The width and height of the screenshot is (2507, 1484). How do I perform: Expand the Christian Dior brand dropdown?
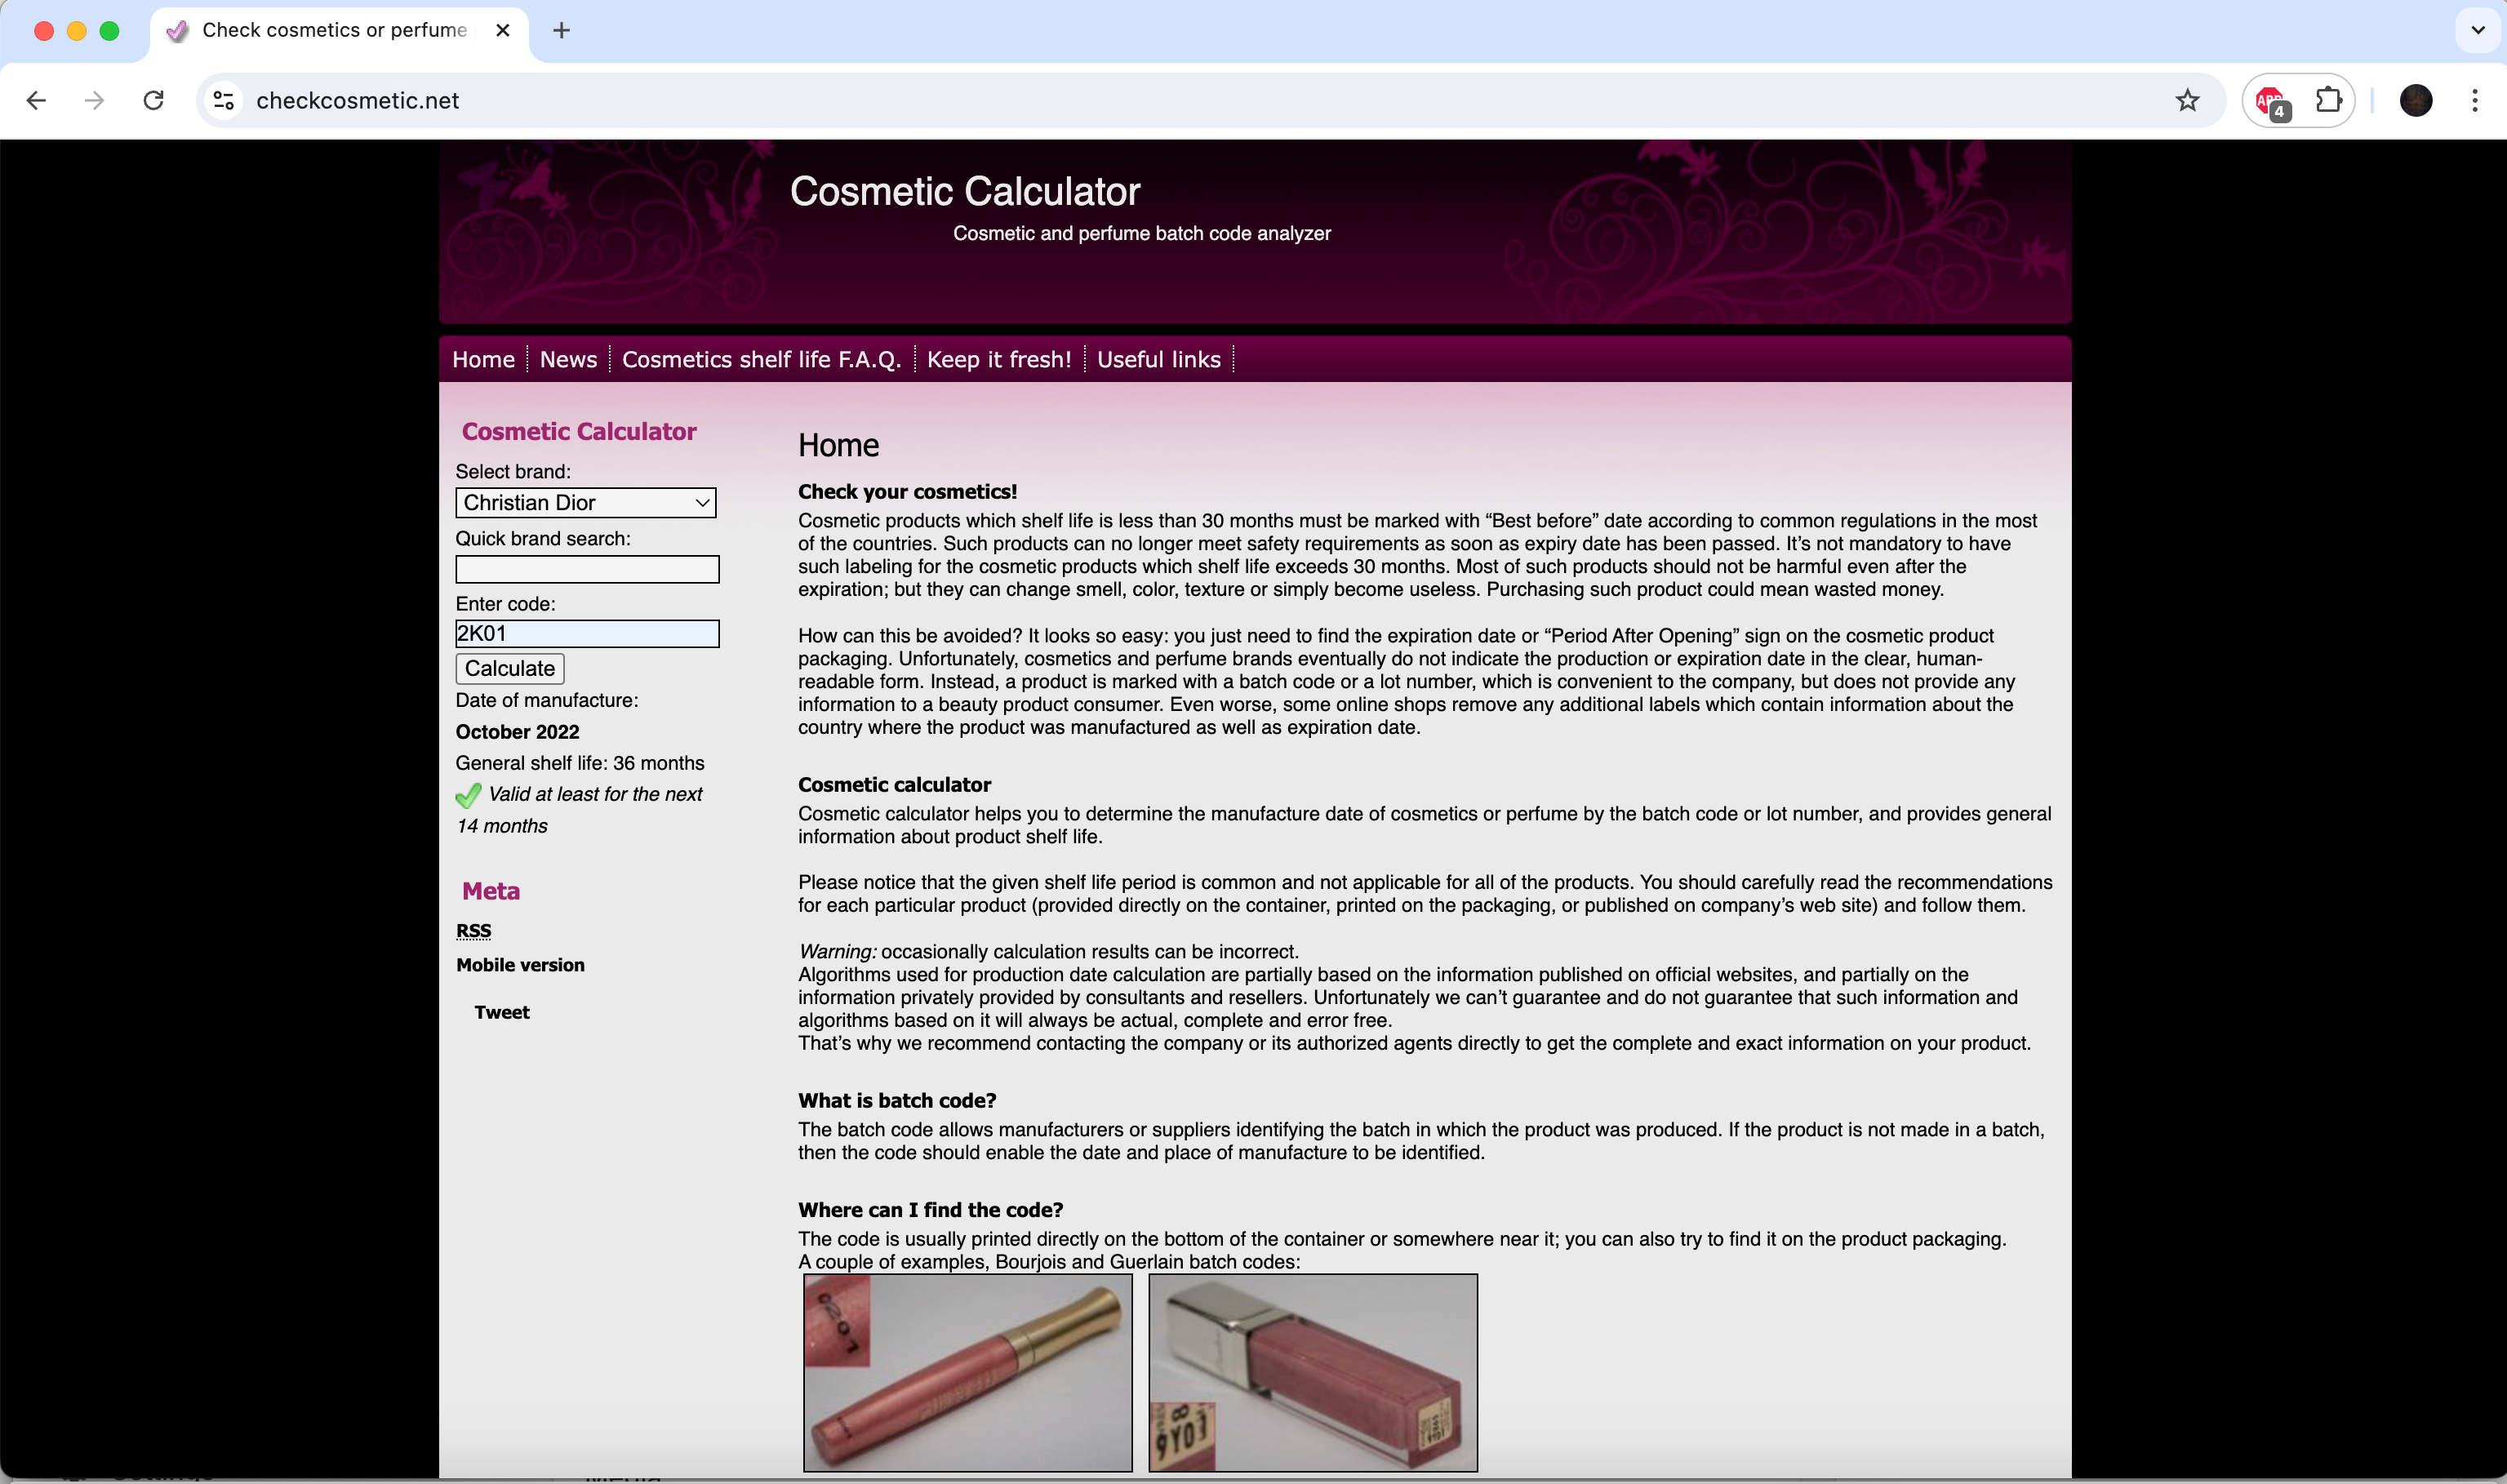(x=585, y=502)
